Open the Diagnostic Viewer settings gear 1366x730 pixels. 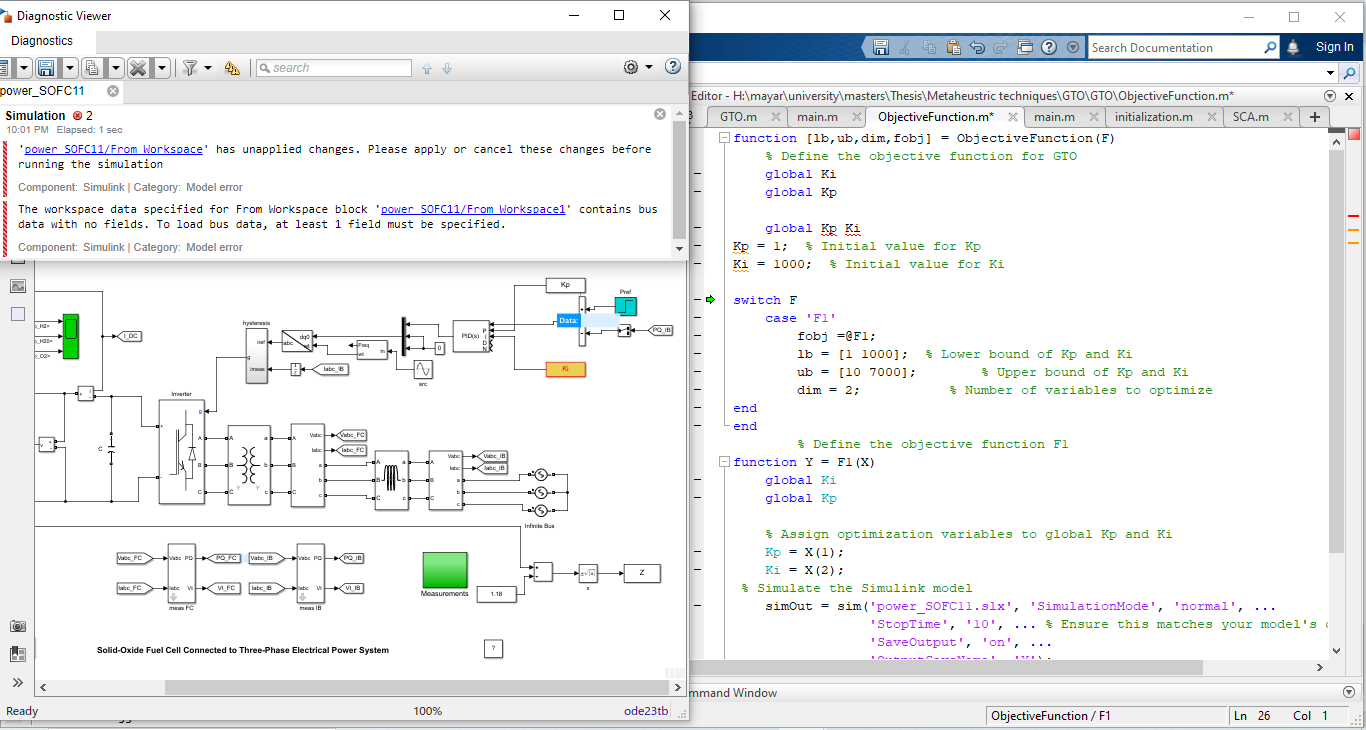tap(632, 67)
